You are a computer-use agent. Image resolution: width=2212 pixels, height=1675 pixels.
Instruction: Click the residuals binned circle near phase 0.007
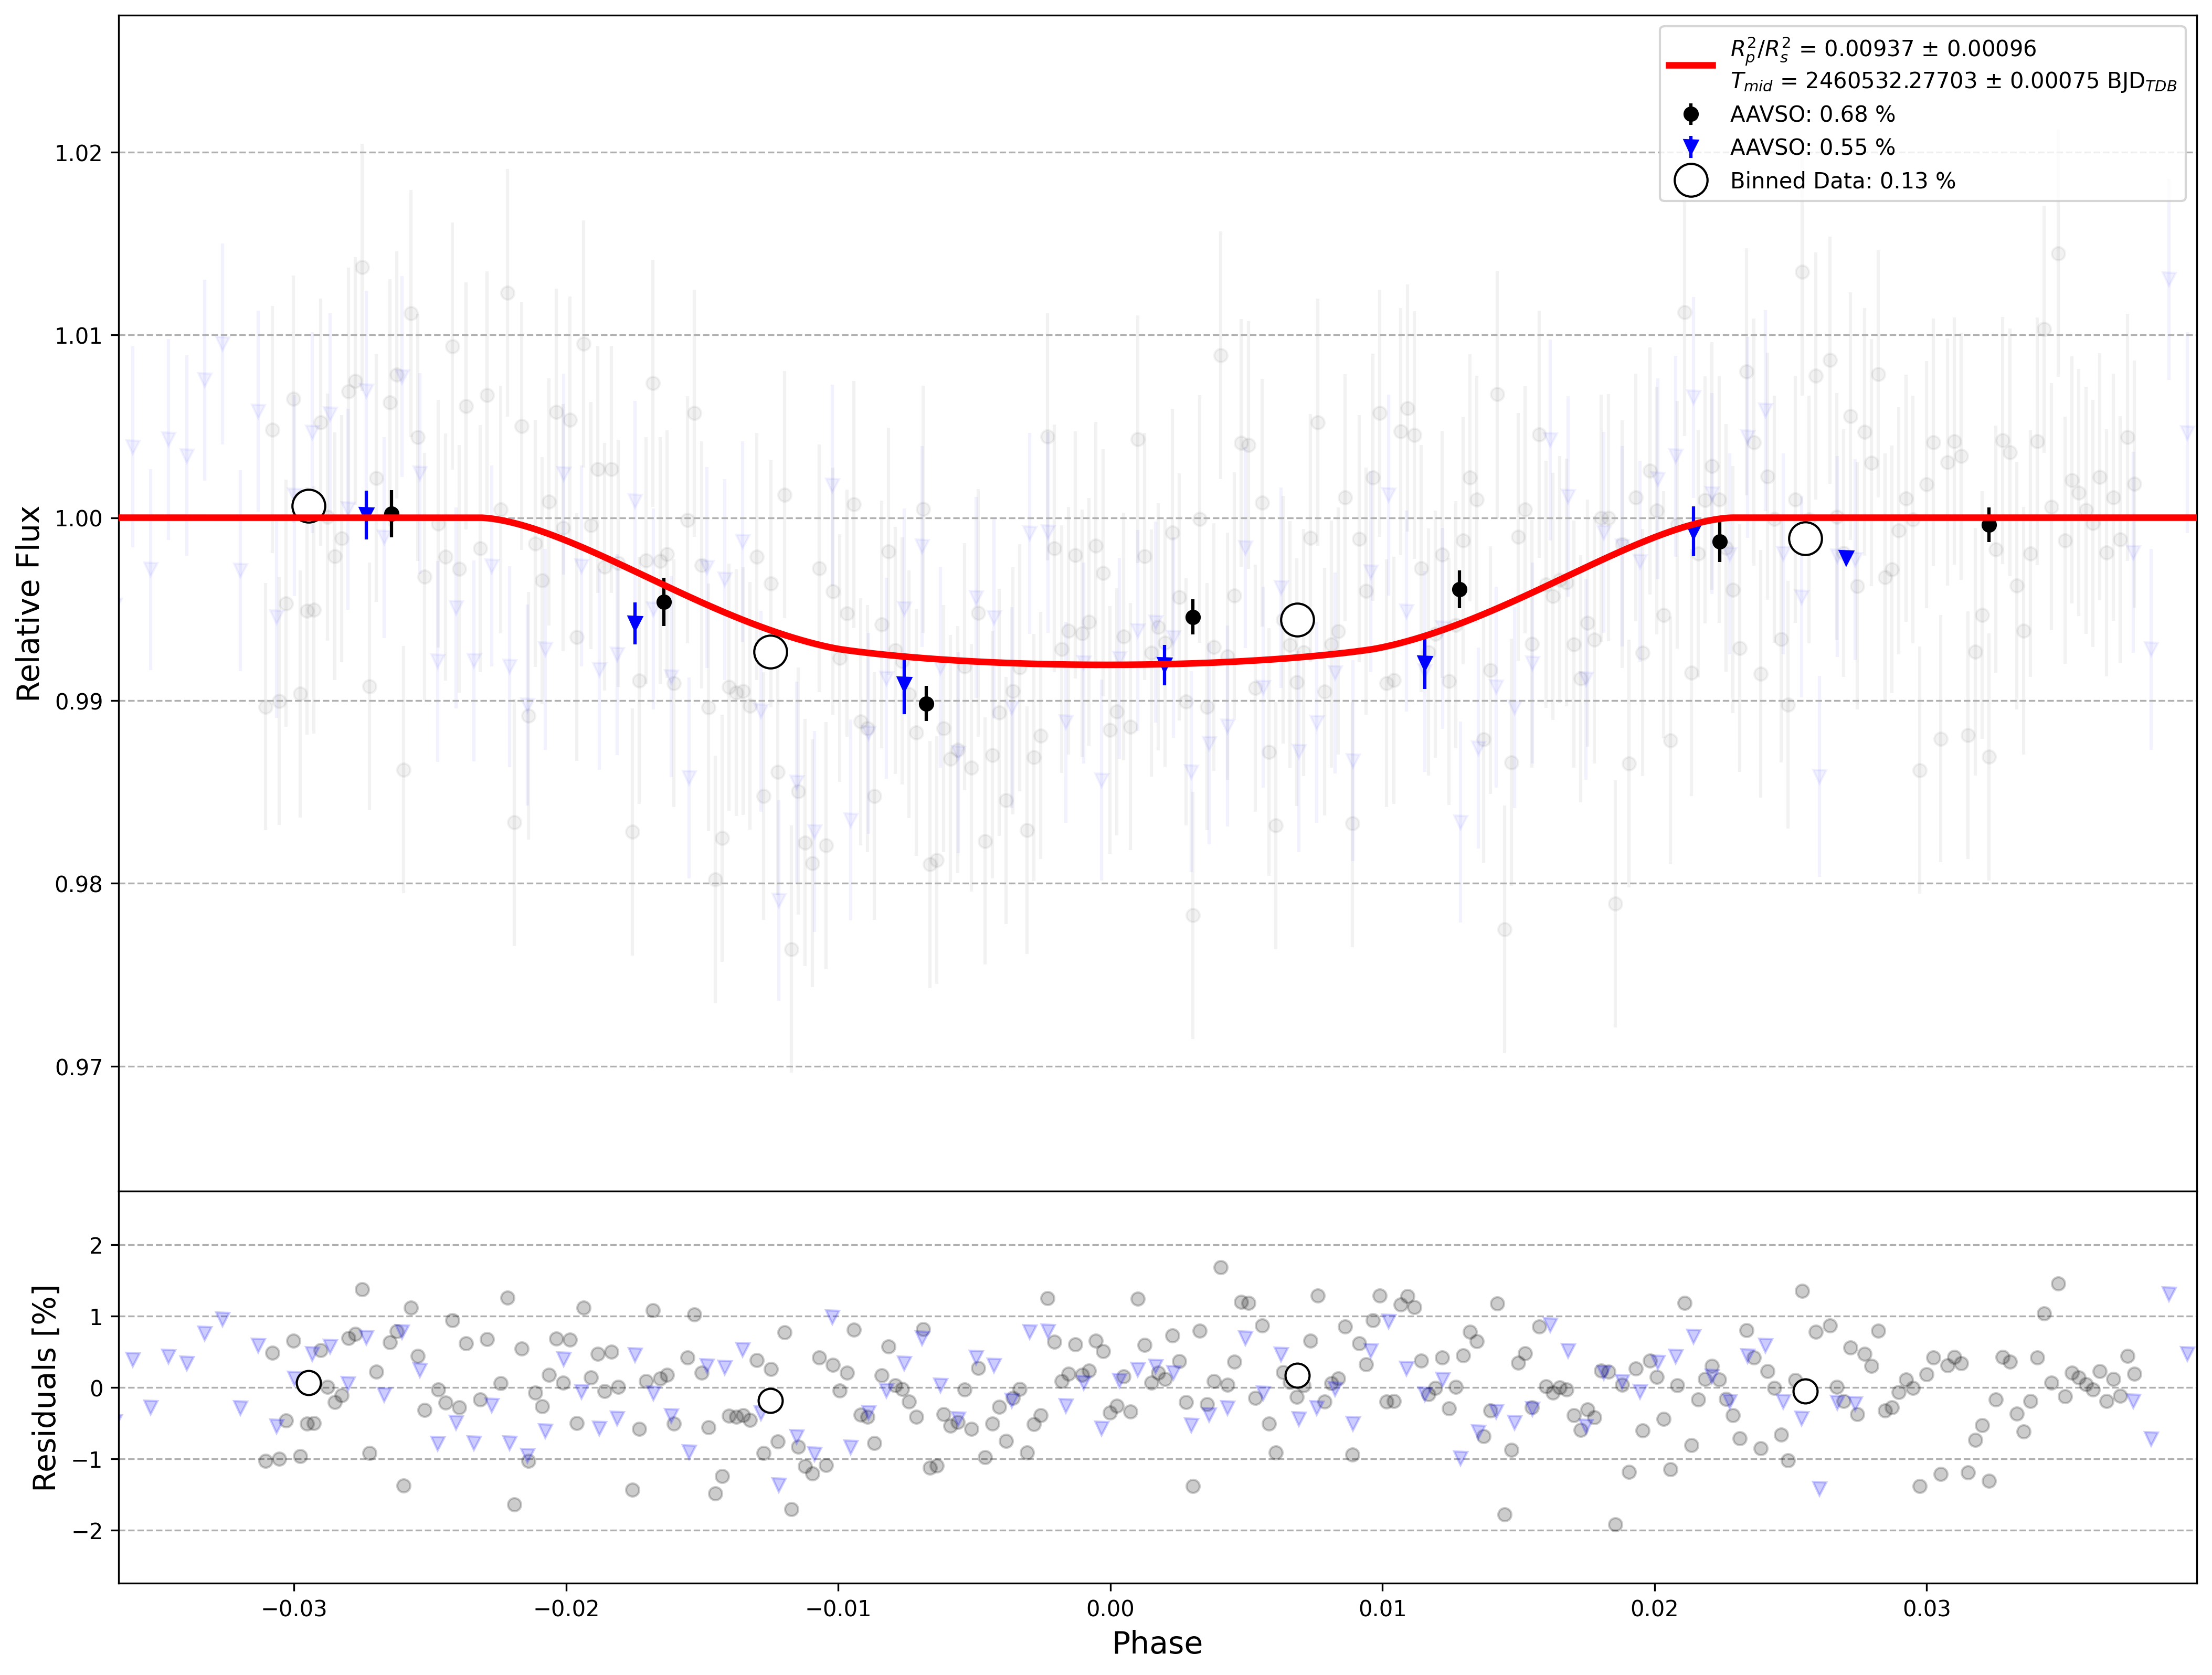(x=1297, y=1376)
